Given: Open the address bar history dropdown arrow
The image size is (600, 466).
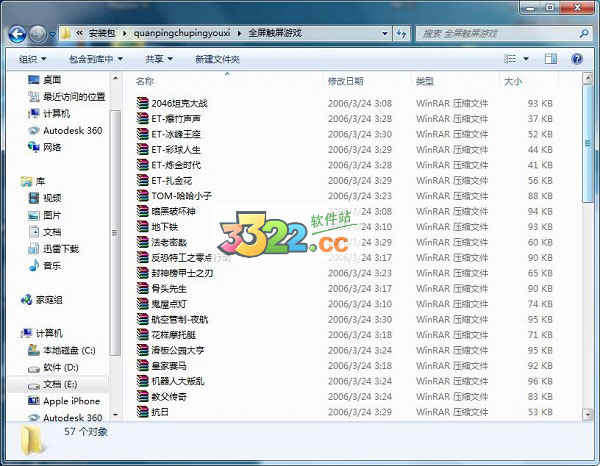Looking at the screenshot, I should coord(385,34).
